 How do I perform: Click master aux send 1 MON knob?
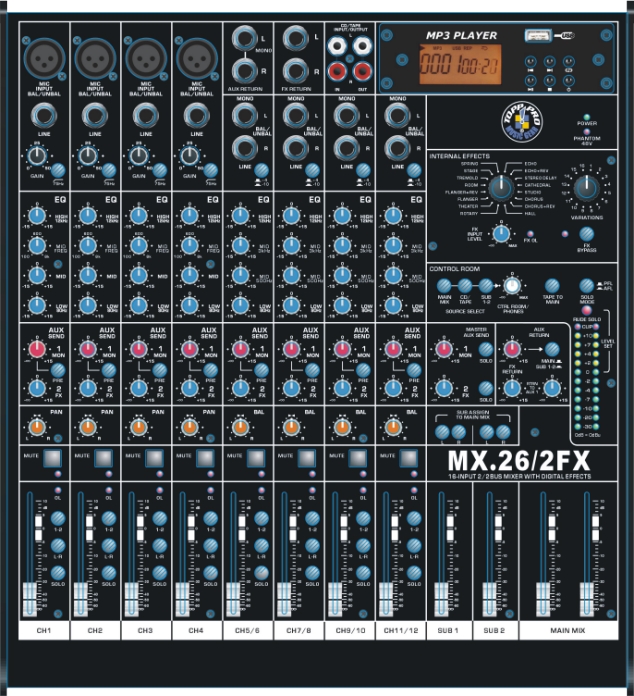(x=444, y=349)
